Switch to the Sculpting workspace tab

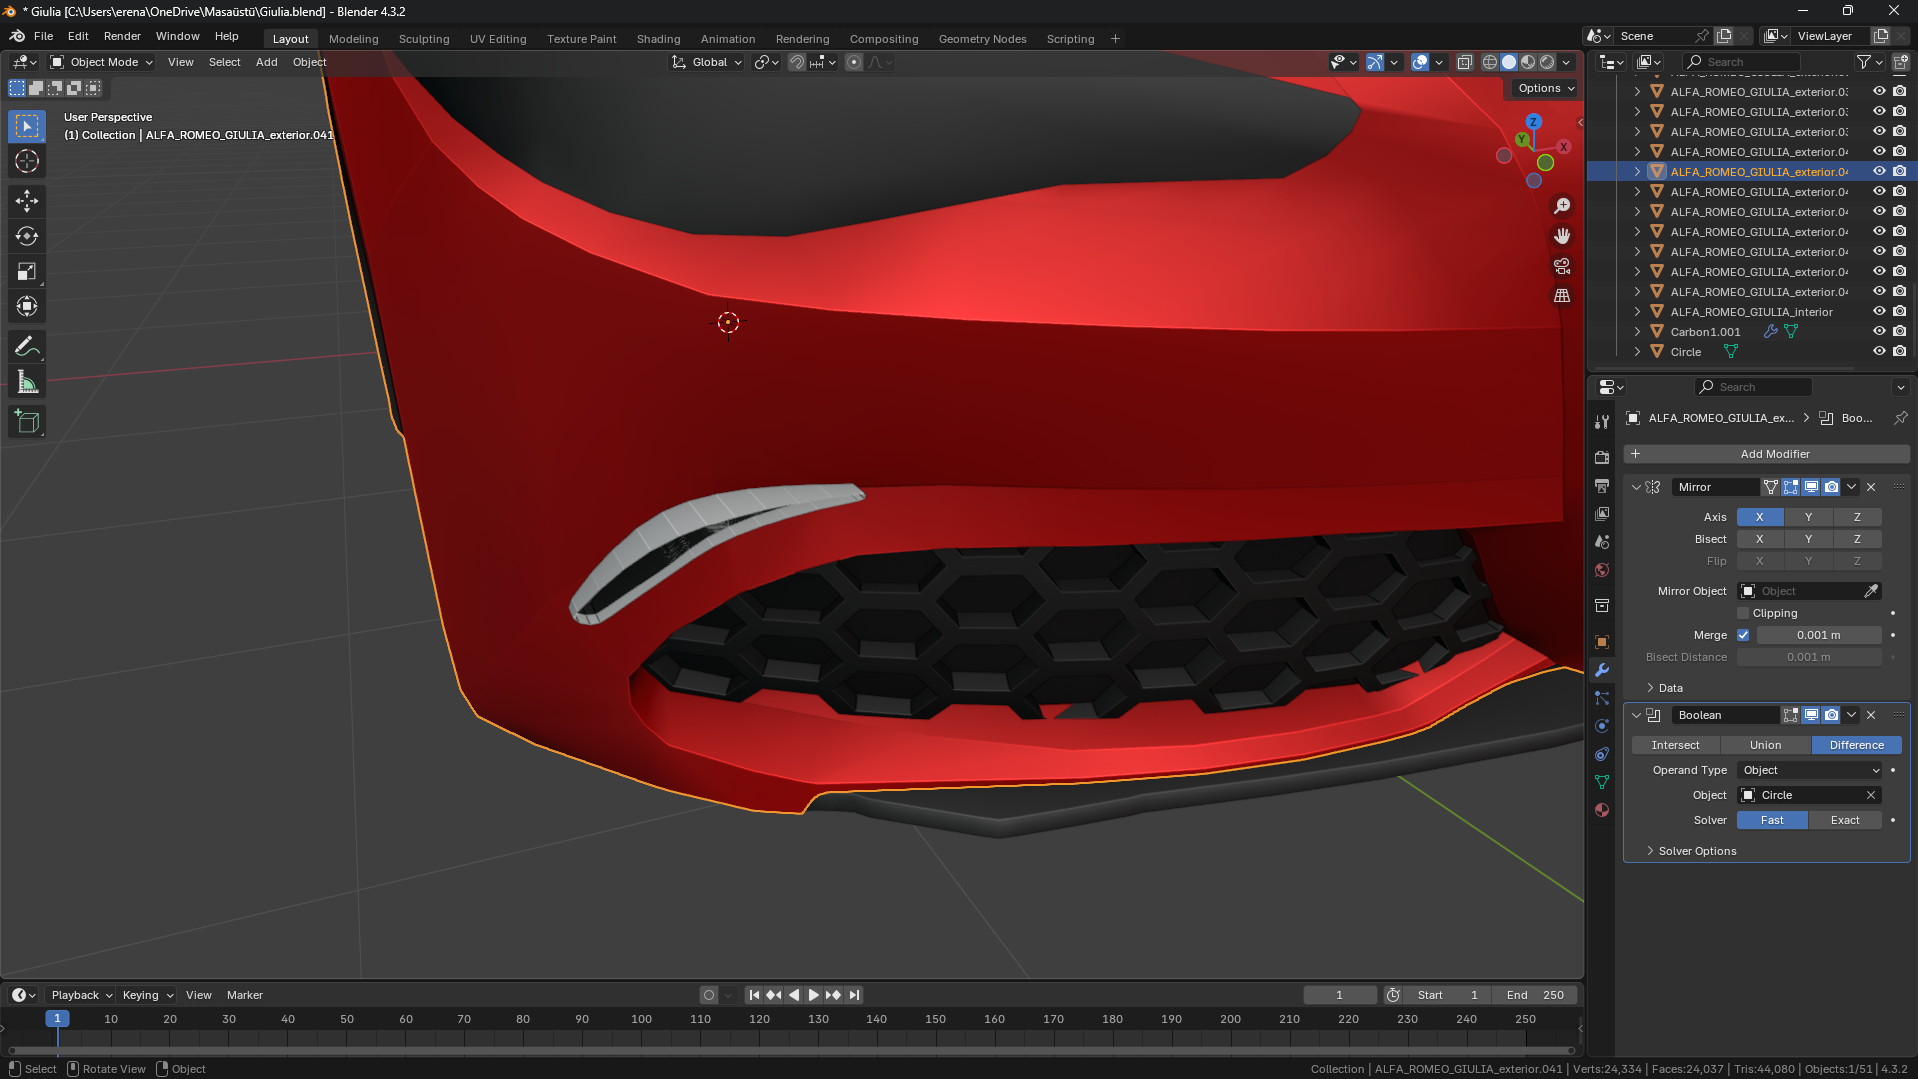point(424,39)
